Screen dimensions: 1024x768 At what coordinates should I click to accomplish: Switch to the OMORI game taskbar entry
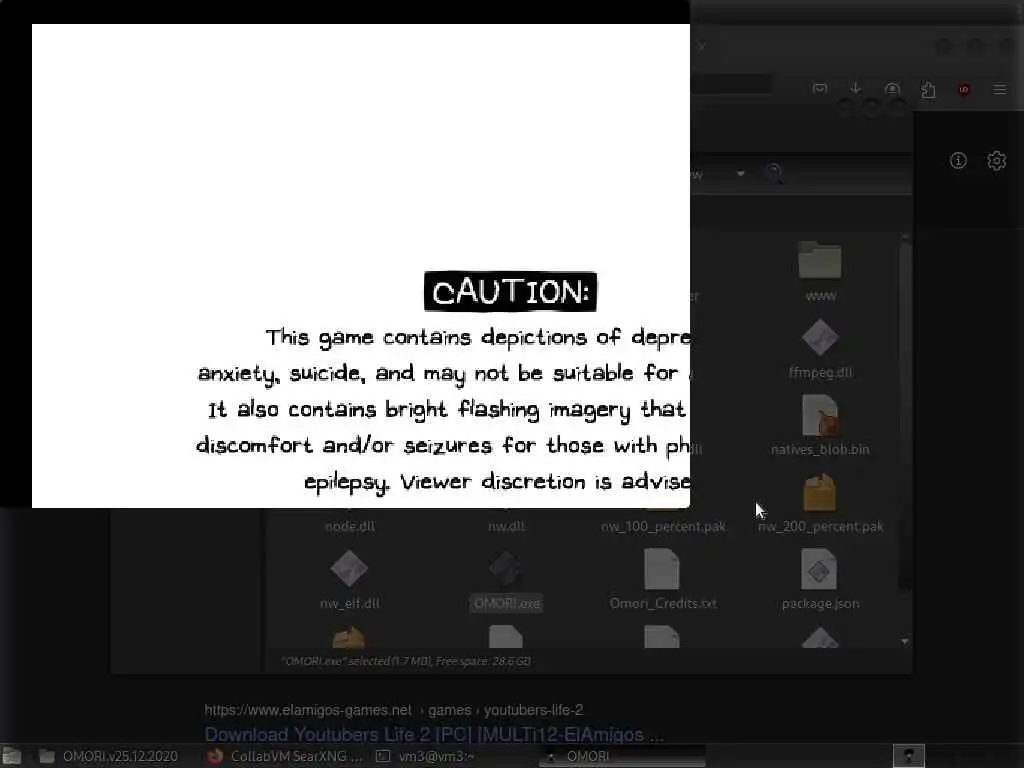tap(622, 756)
